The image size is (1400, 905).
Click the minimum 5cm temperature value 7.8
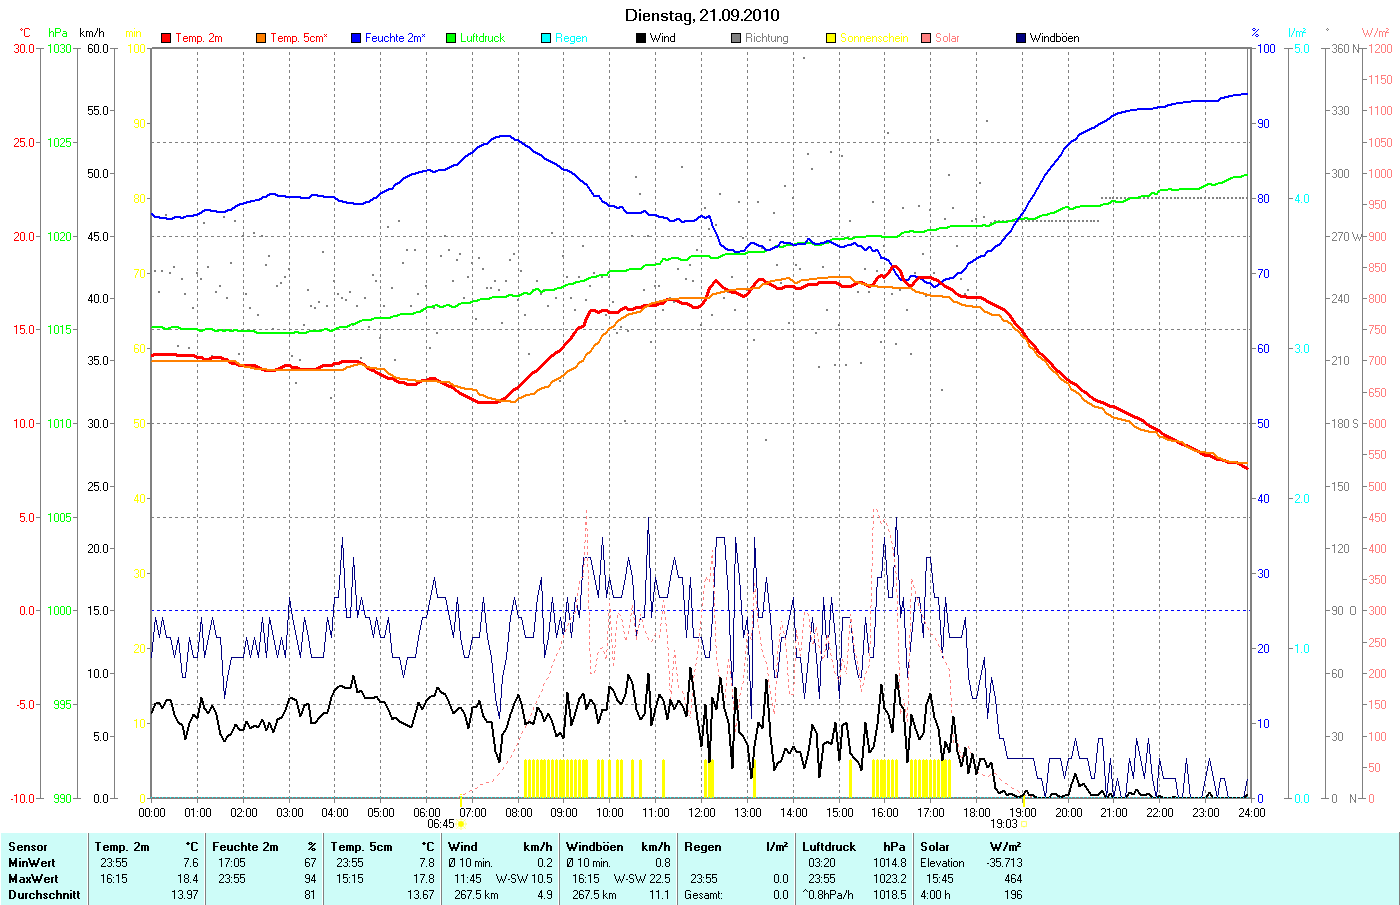[x=426, y=863]
